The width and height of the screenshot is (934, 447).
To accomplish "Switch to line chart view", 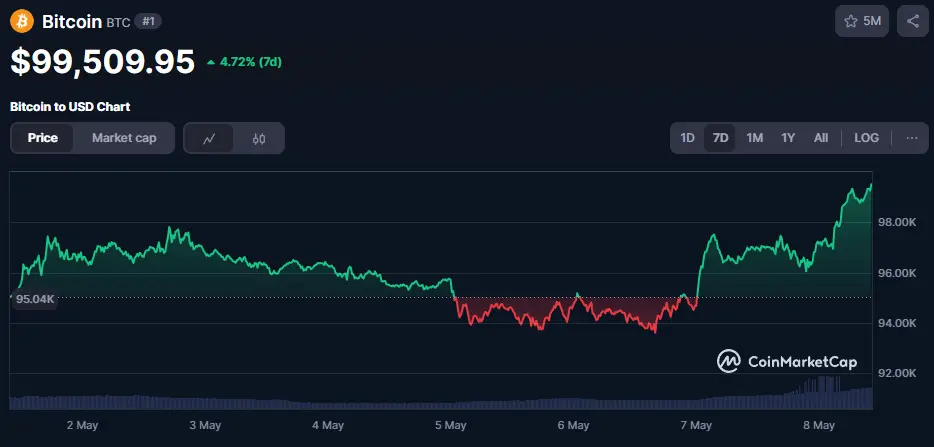I will (x=209, y=138).
